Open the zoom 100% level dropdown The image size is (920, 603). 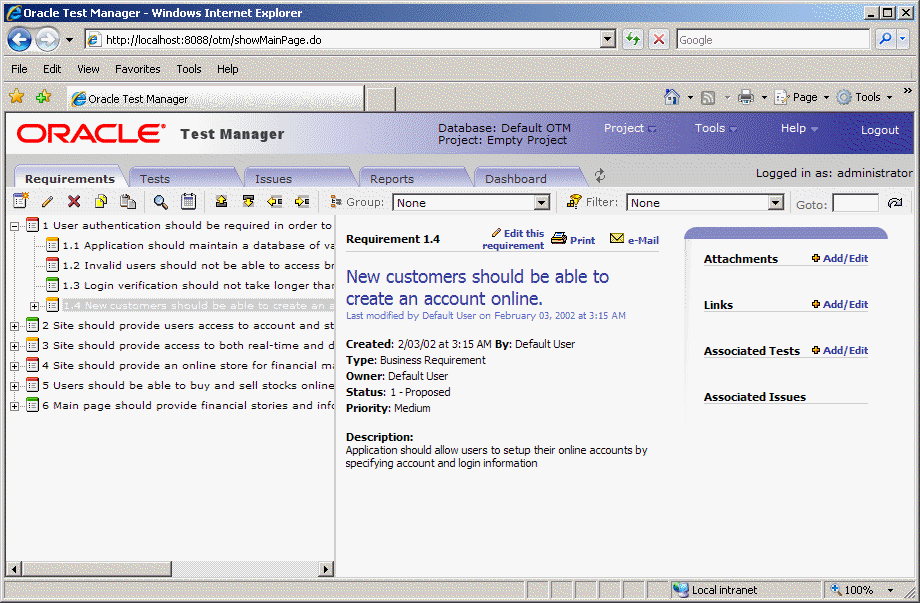click(x=891, y=590)
